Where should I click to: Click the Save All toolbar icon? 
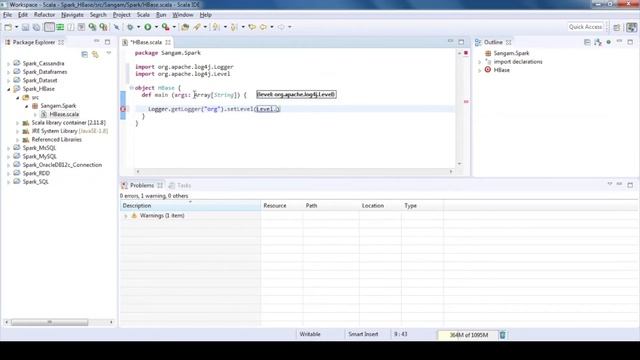coord(36,27)
